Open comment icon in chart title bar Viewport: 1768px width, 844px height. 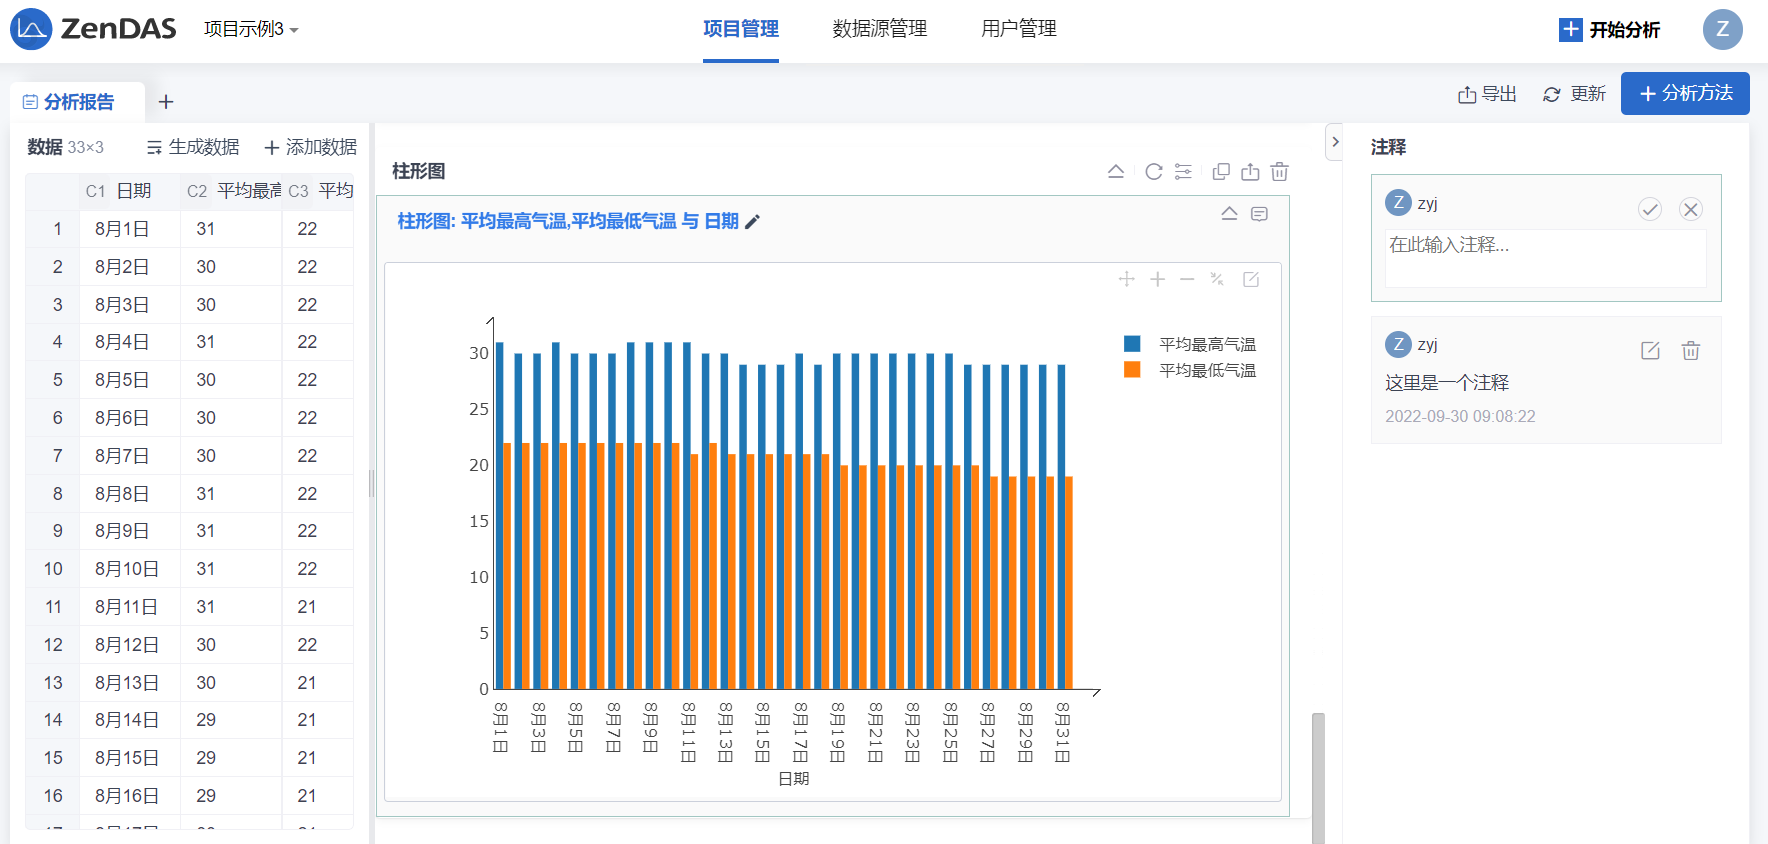tap(1259, 214)
